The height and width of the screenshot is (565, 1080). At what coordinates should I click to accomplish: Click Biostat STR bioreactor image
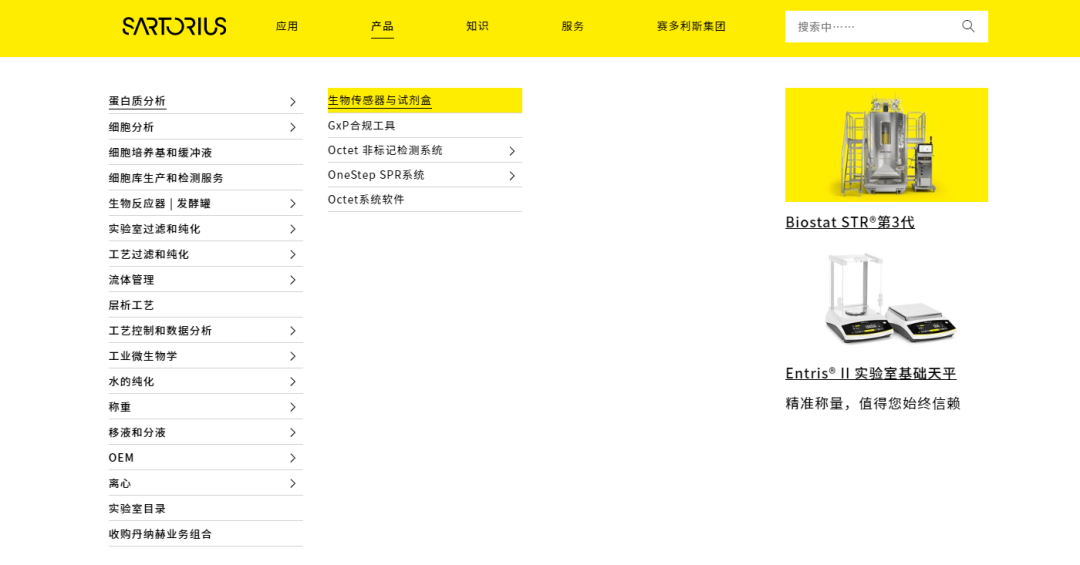[x=886, y=145]
